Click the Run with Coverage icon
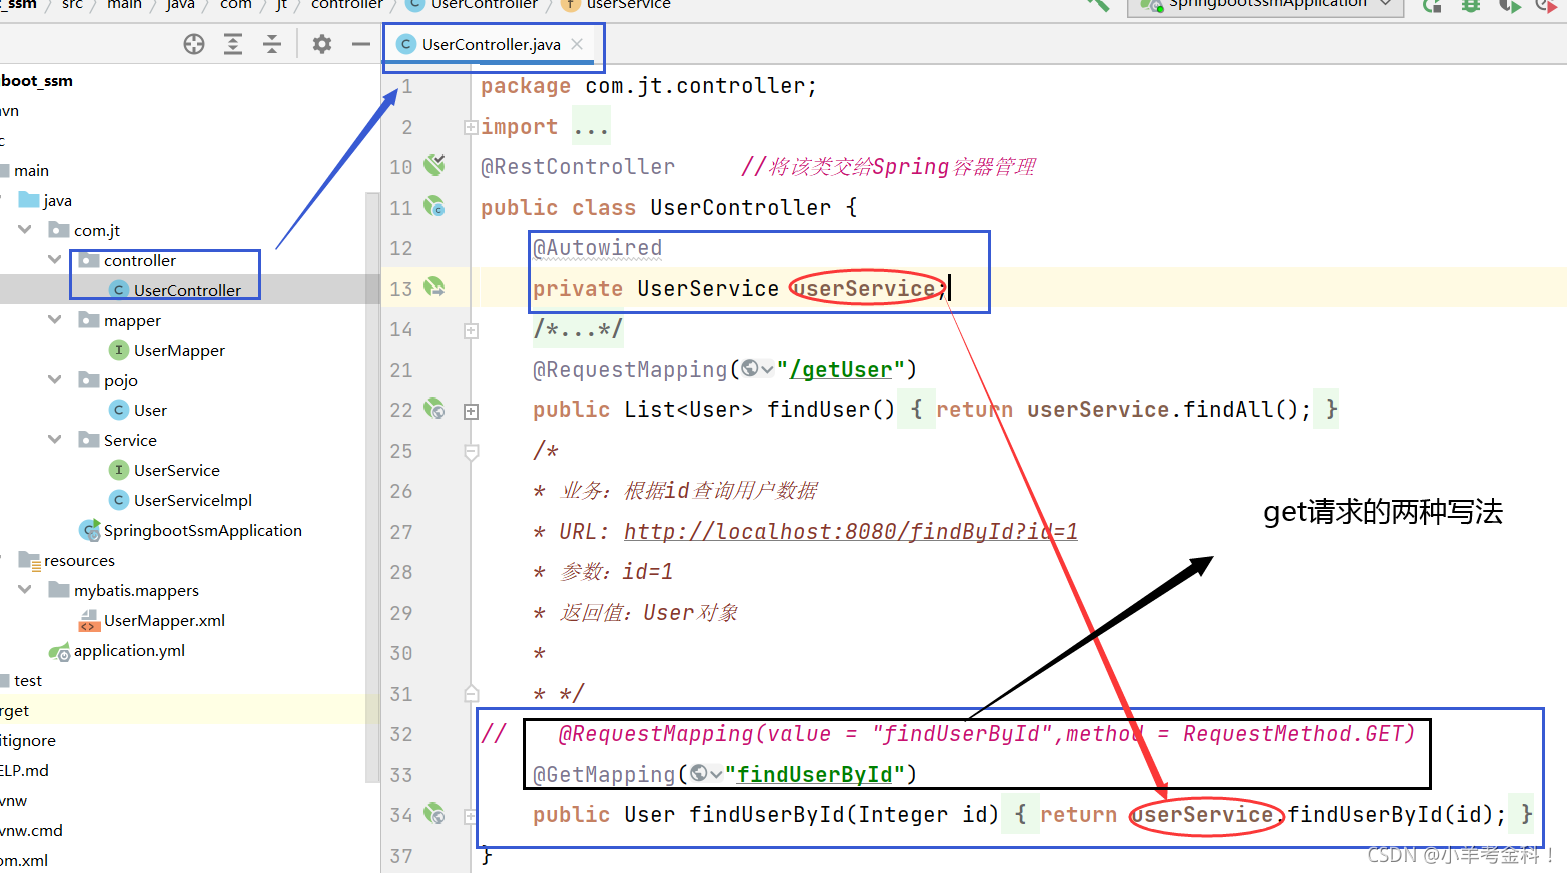 1509,5
